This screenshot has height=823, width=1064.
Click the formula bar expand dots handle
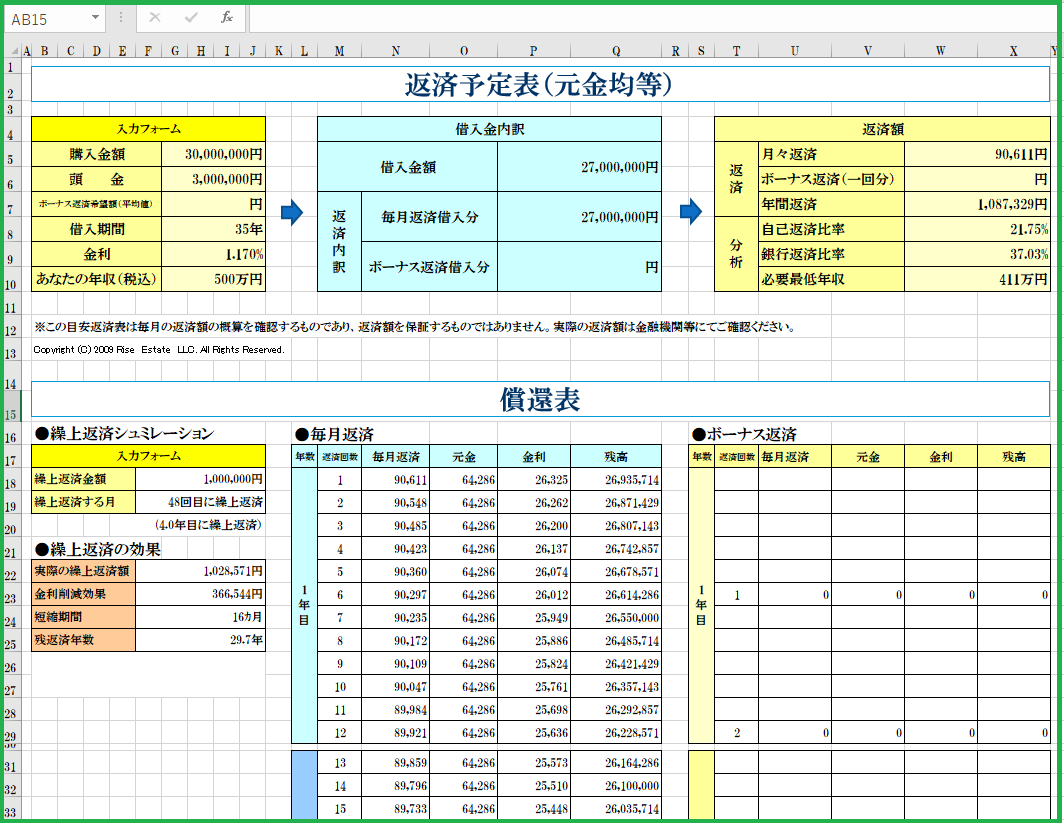(121, 18)
